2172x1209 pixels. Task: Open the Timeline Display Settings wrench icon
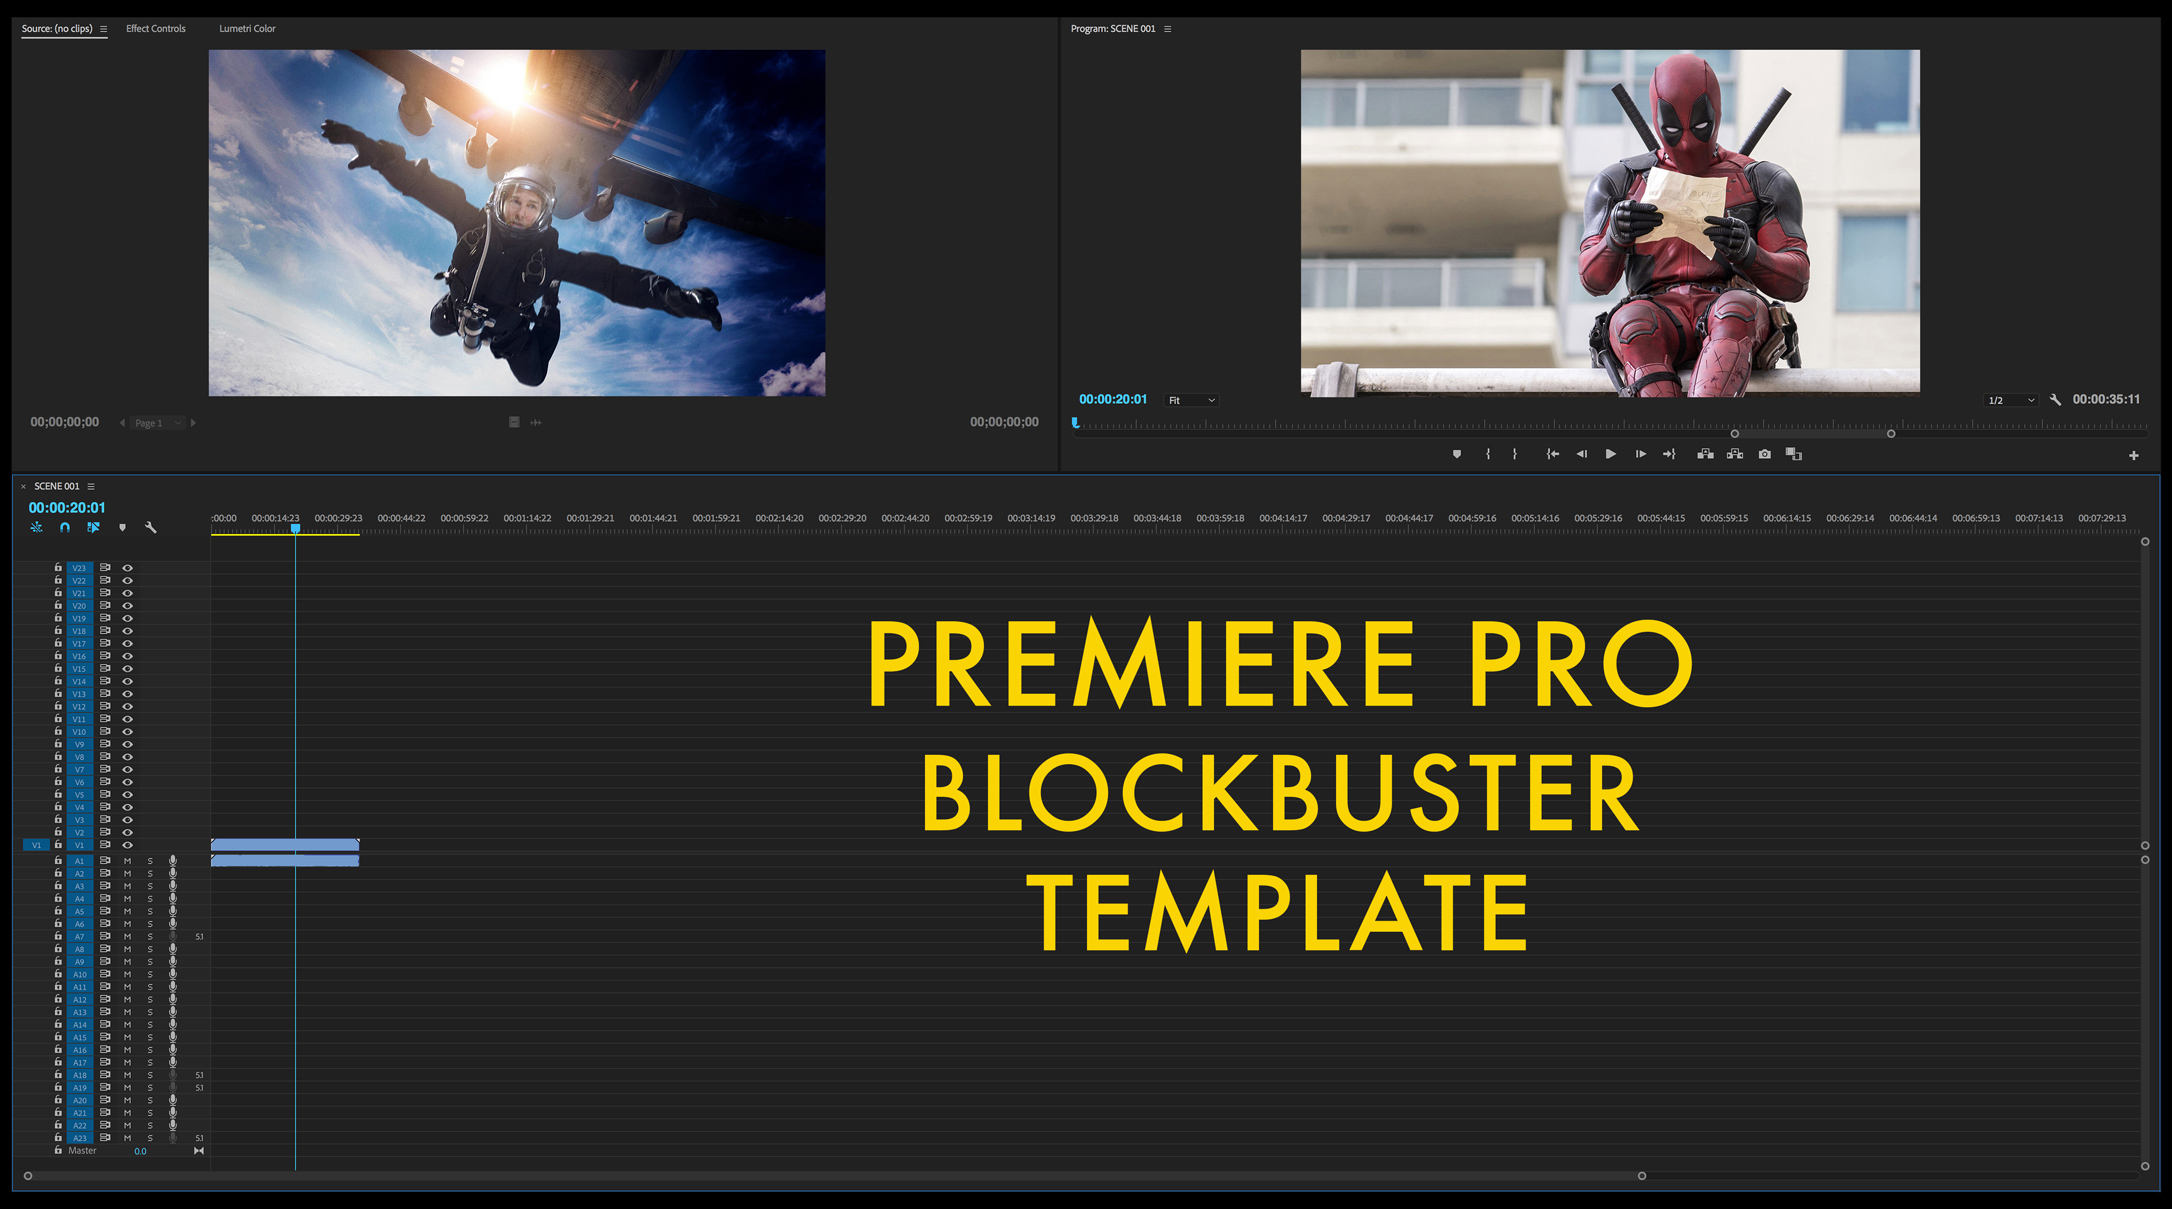[x=151, y=527]
